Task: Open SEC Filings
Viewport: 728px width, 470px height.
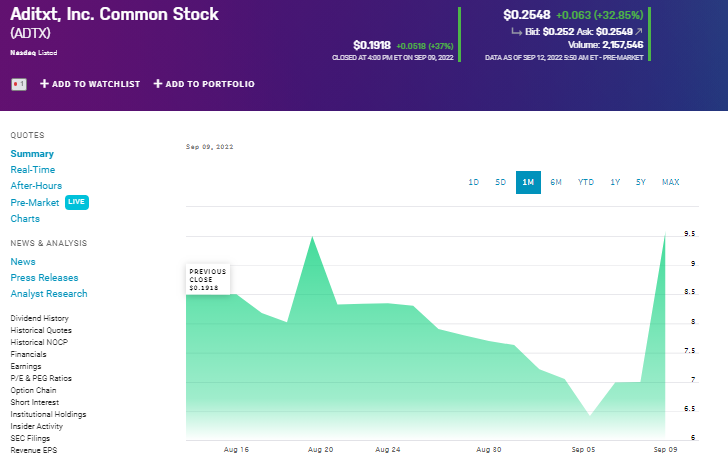Action: 30,438
